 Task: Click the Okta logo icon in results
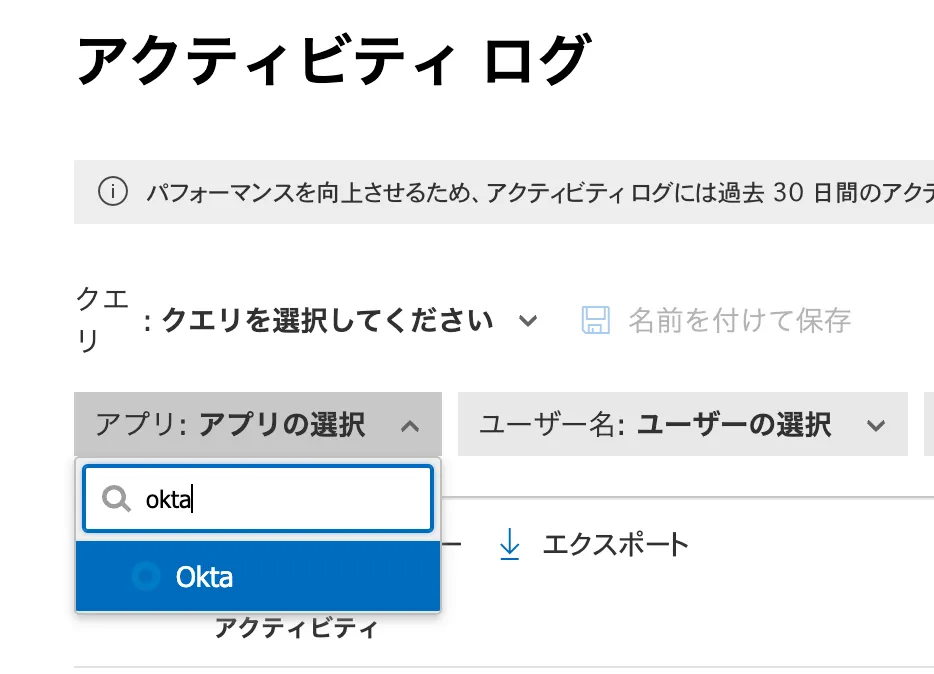click(146, 576)
